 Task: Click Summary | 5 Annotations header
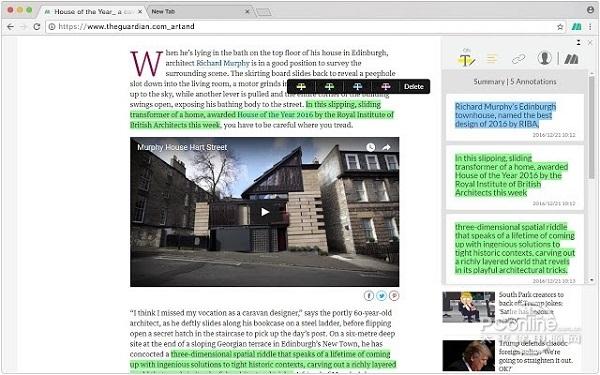515,82
